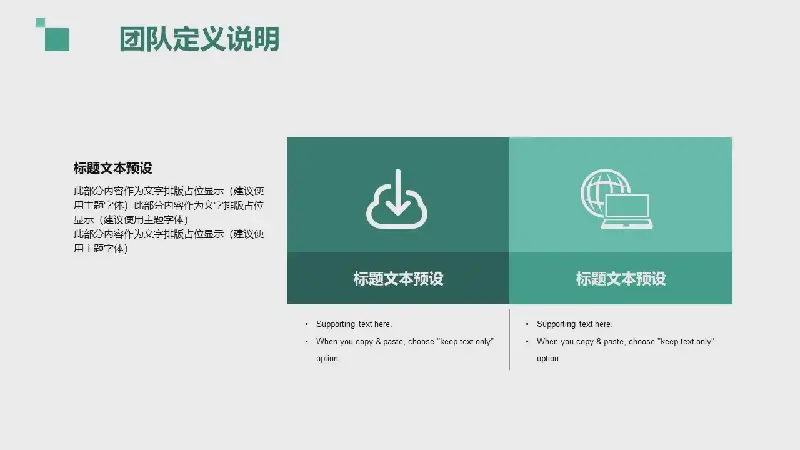Image resolution: width=800 pixels, height=450 pixels.
Task: Click "Supporting text here." under light green card
Action: coord(574,324)
